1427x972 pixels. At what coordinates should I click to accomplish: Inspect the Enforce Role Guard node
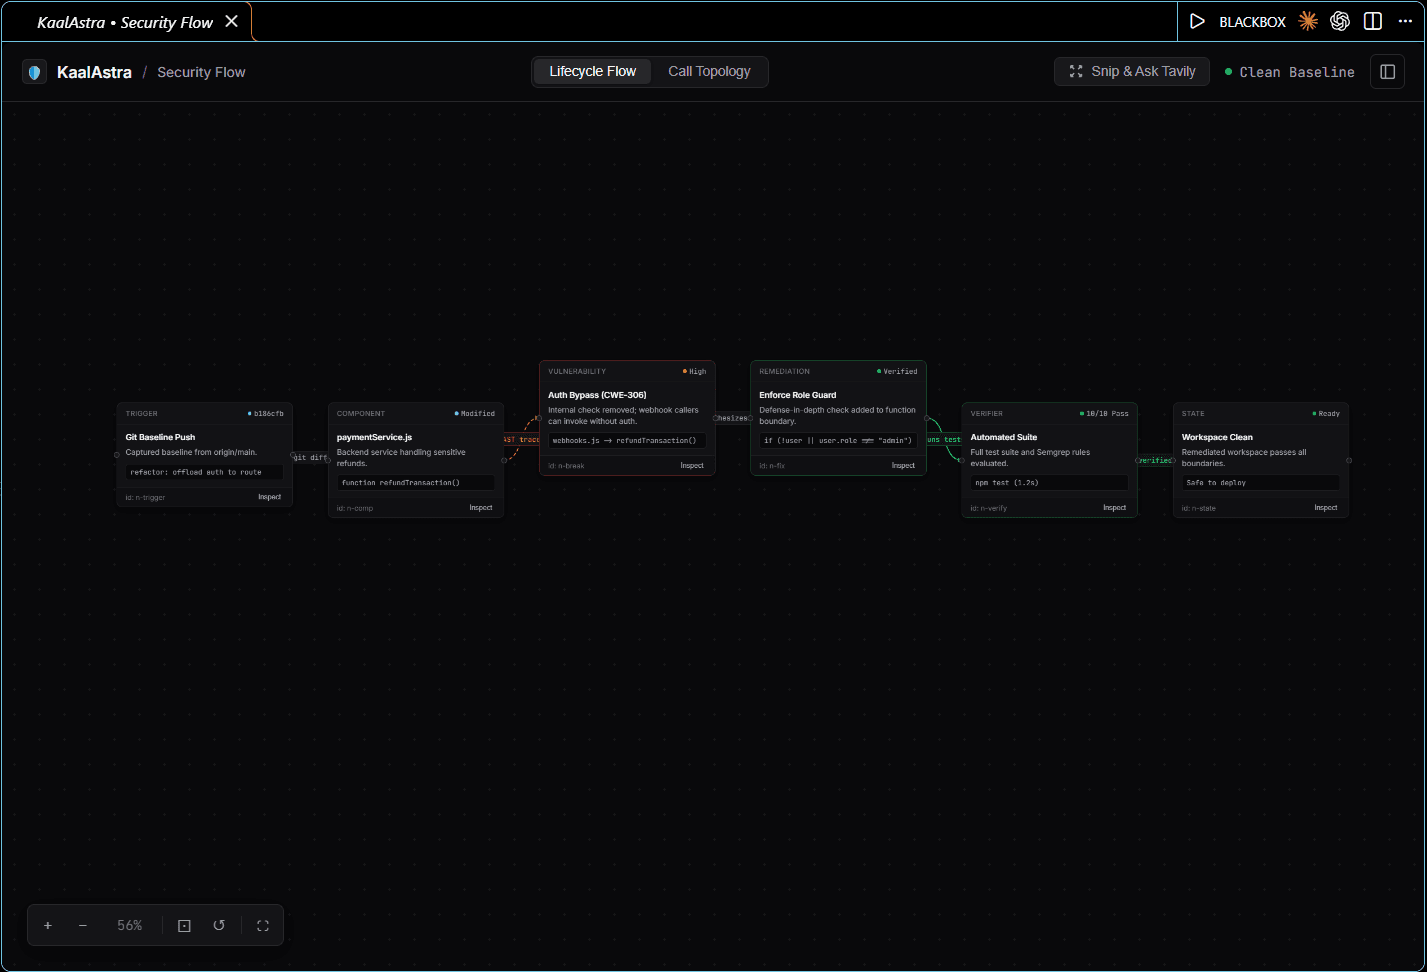[903, 466]
